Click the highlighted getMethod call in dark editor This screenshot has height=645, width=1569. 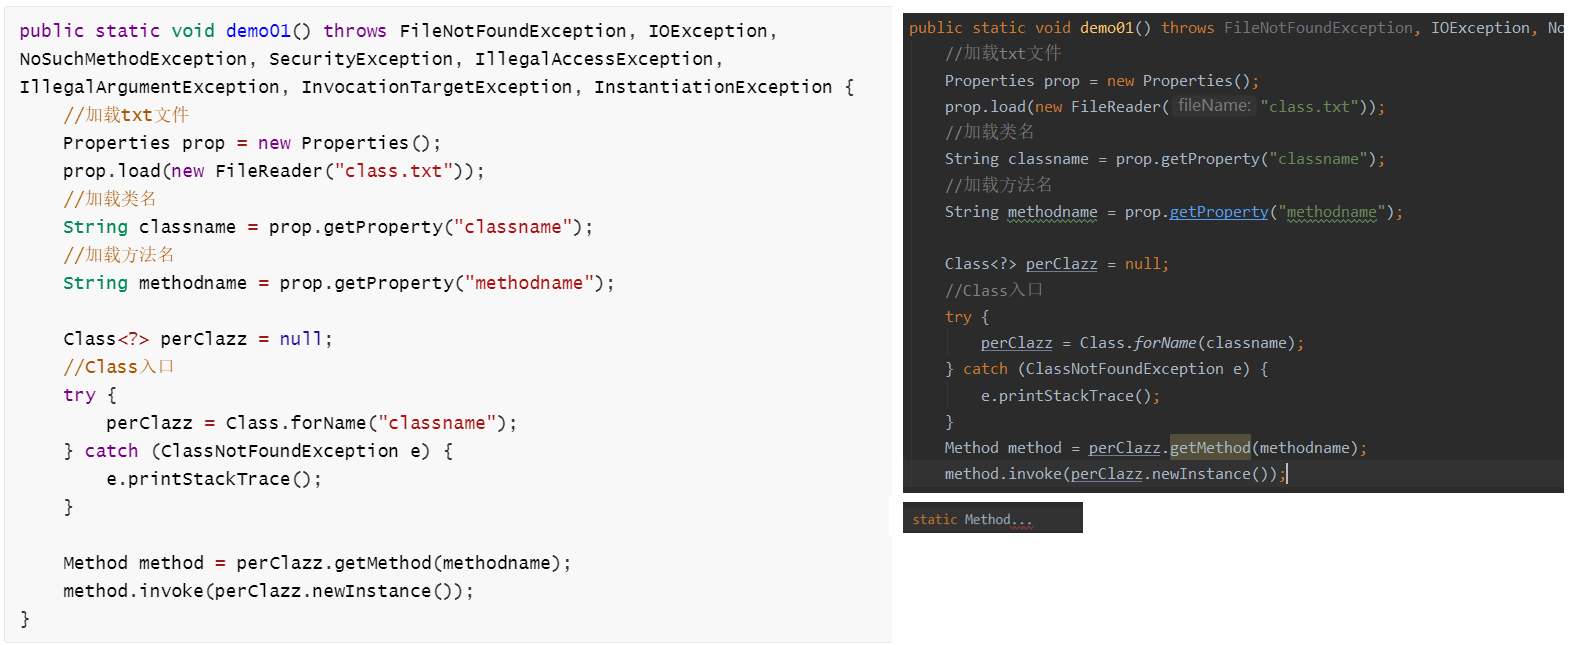pos(1210,448)
